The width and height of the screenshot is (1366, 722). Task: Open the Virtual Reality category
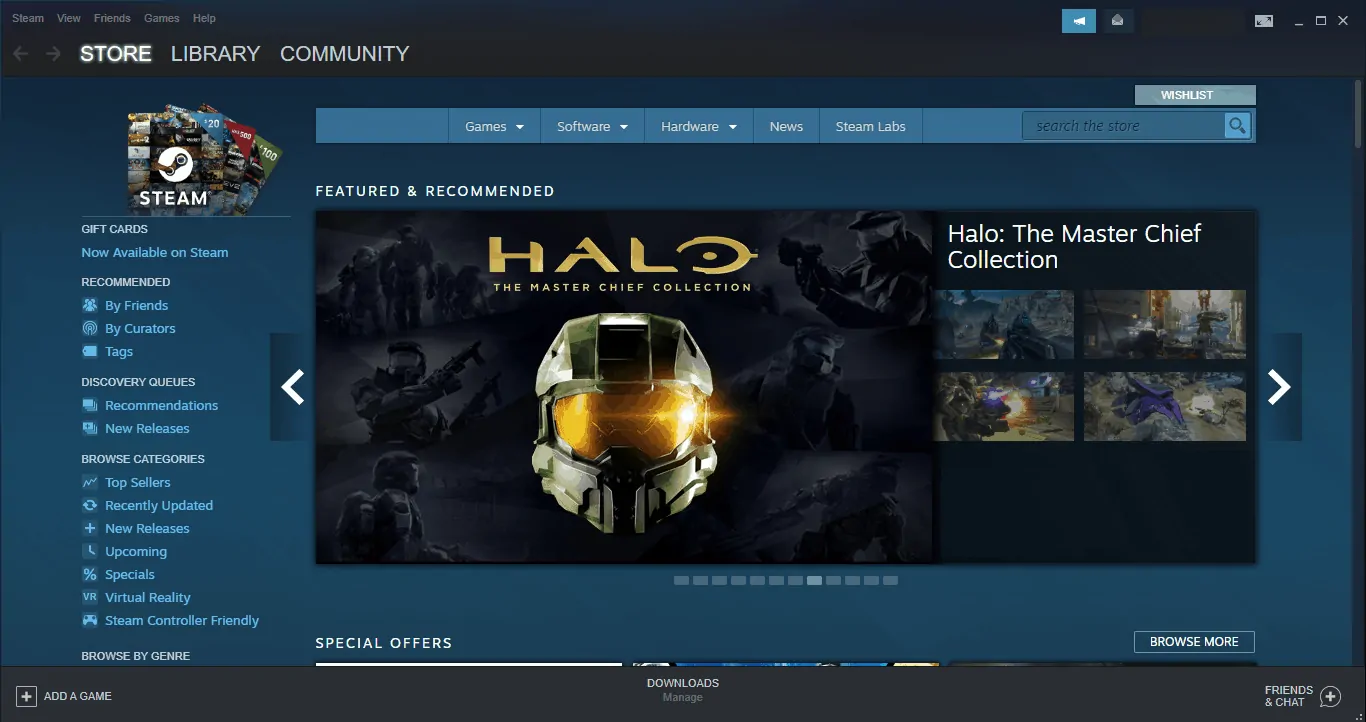coord(148,597)
